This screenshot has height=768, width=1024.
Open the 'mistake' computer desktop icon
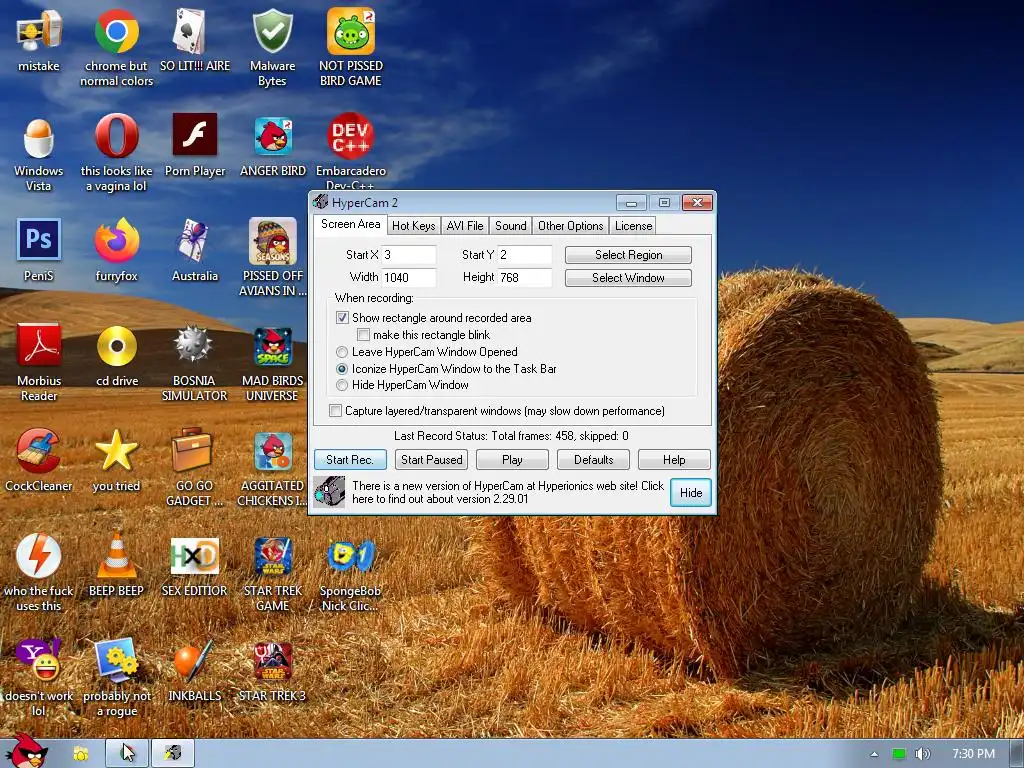point(39,31)
